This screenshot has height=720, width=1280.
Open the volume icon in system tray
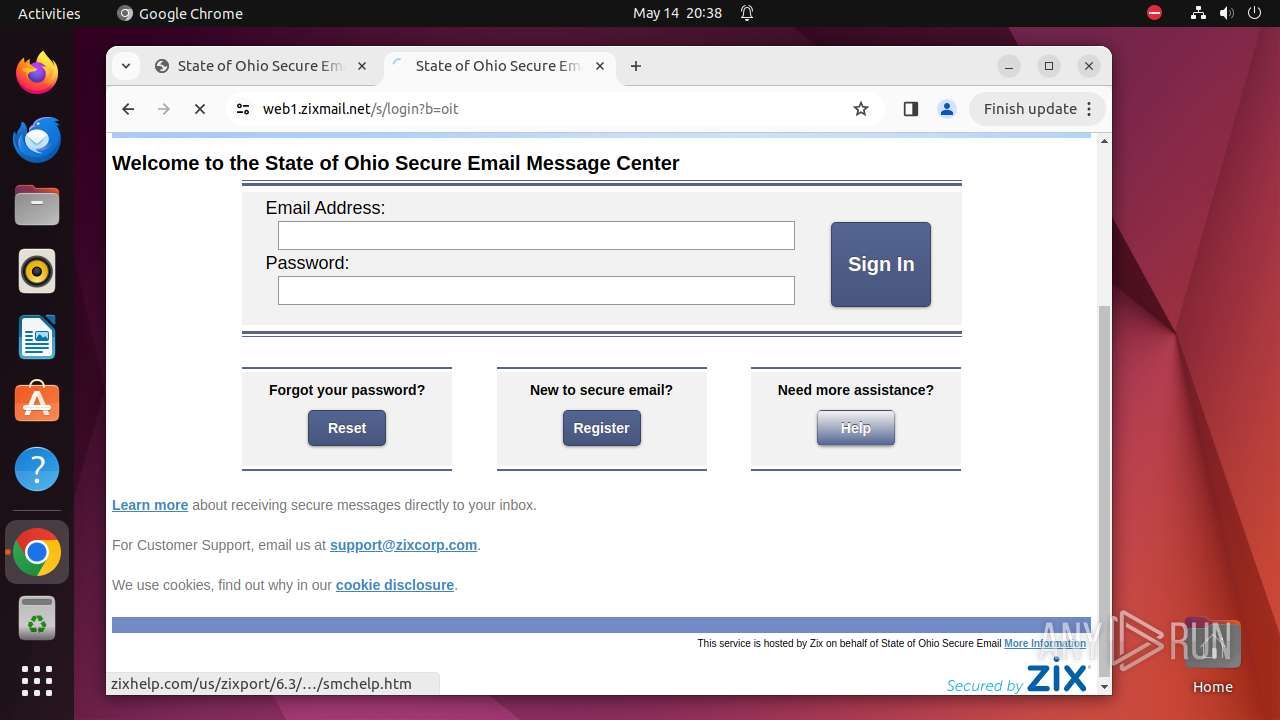(1226, 13)
